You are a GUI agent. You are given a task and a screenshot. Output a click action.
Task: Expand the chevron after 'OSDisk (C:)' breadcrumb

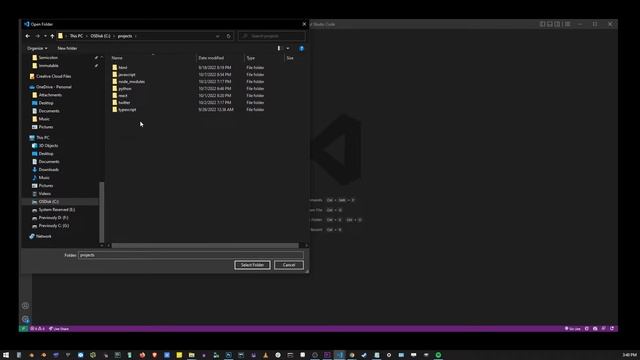pos(114,36)
